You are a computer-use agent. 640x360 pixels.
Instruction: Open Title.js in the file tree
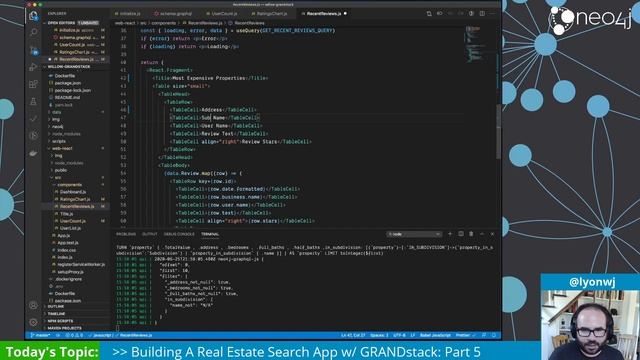67,214
